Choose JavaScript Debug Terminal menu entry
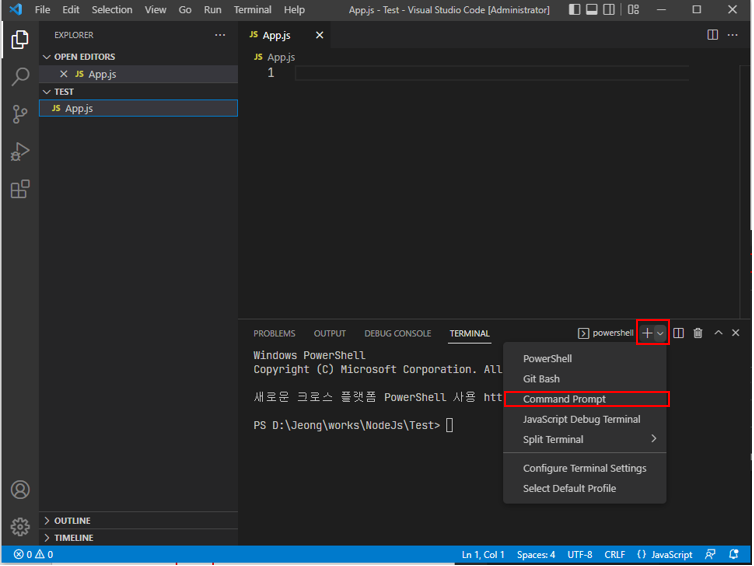The image size is (754, 566). (585, 419)
